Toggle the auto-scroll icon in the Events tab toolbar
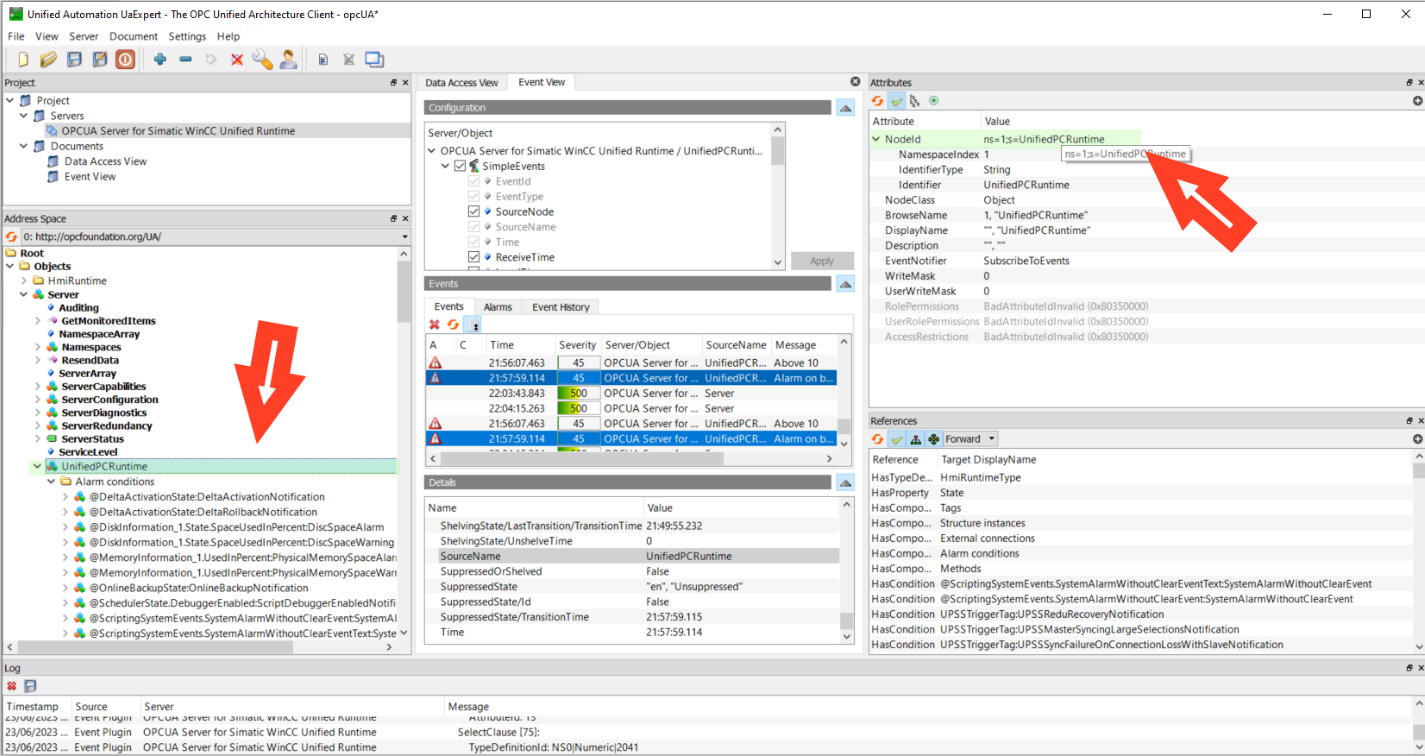Image resolution: width=1425 pixels, height=756 pixels. [x=474, y=325]
